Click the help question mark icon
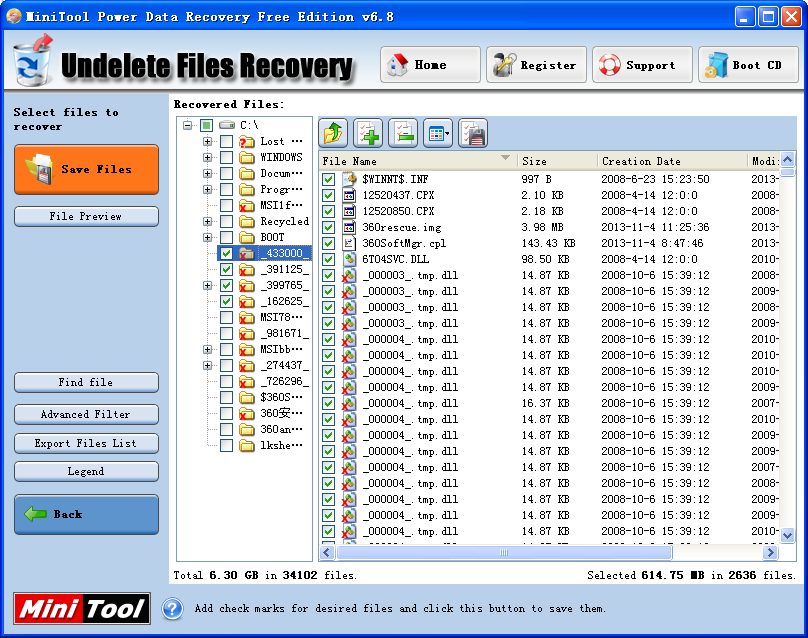Screen dimensions: 808x638 coord(173,609)
